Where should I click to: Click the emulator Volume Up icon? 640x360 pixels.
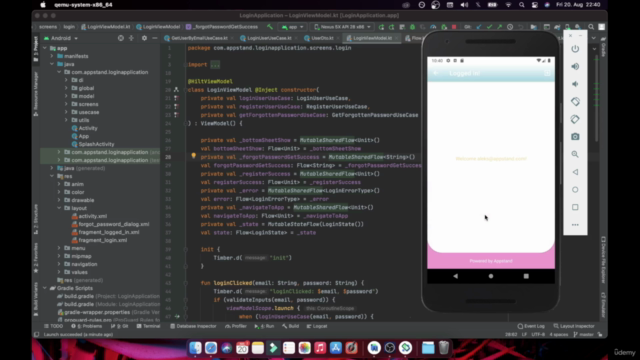575,67
